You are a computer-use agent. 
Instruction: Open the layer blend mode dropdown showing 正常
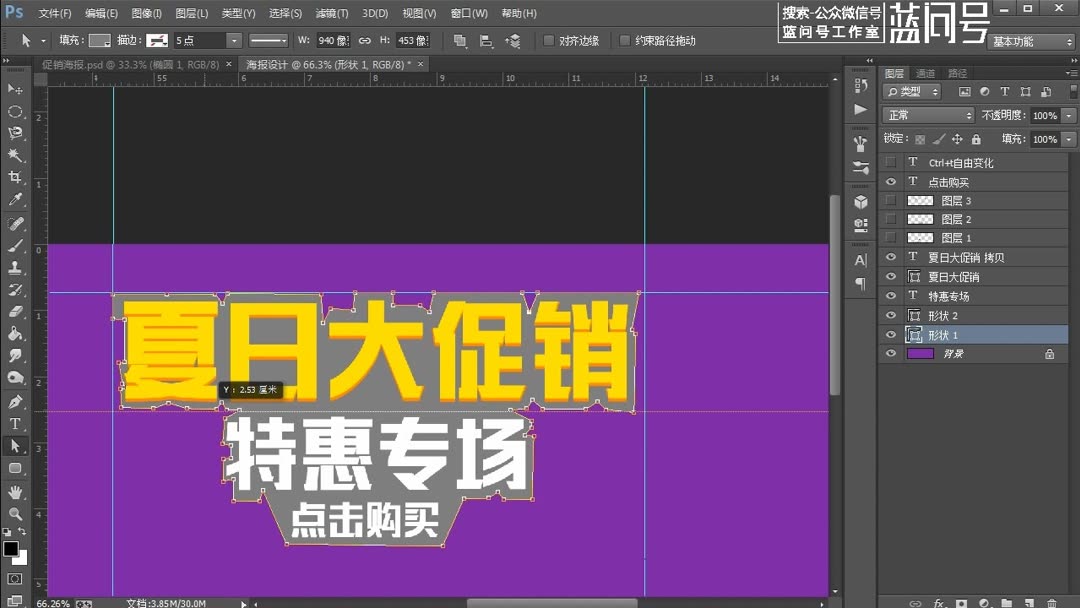point(925,115)
